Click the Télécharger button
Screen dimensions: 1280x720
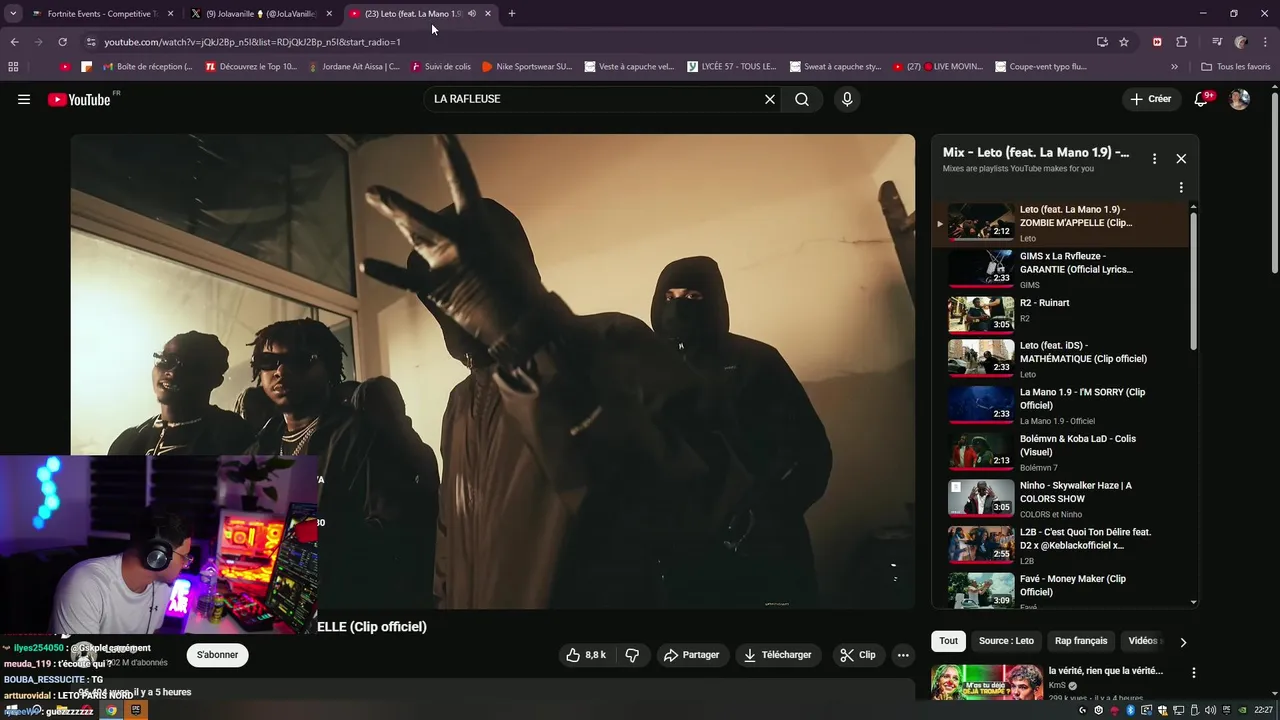(x=777, y=655)
